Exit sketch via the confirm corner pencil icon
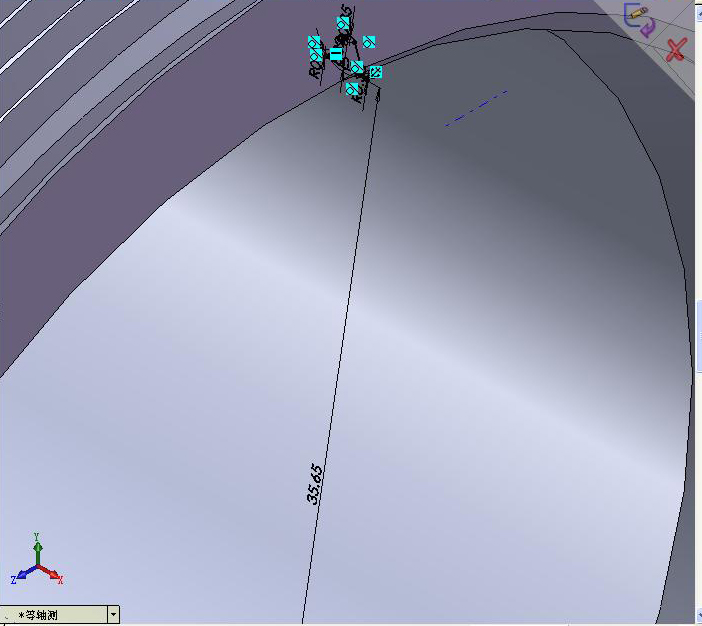Image resolution: width=702 pixels, height=626 pixels. [639, 20]
